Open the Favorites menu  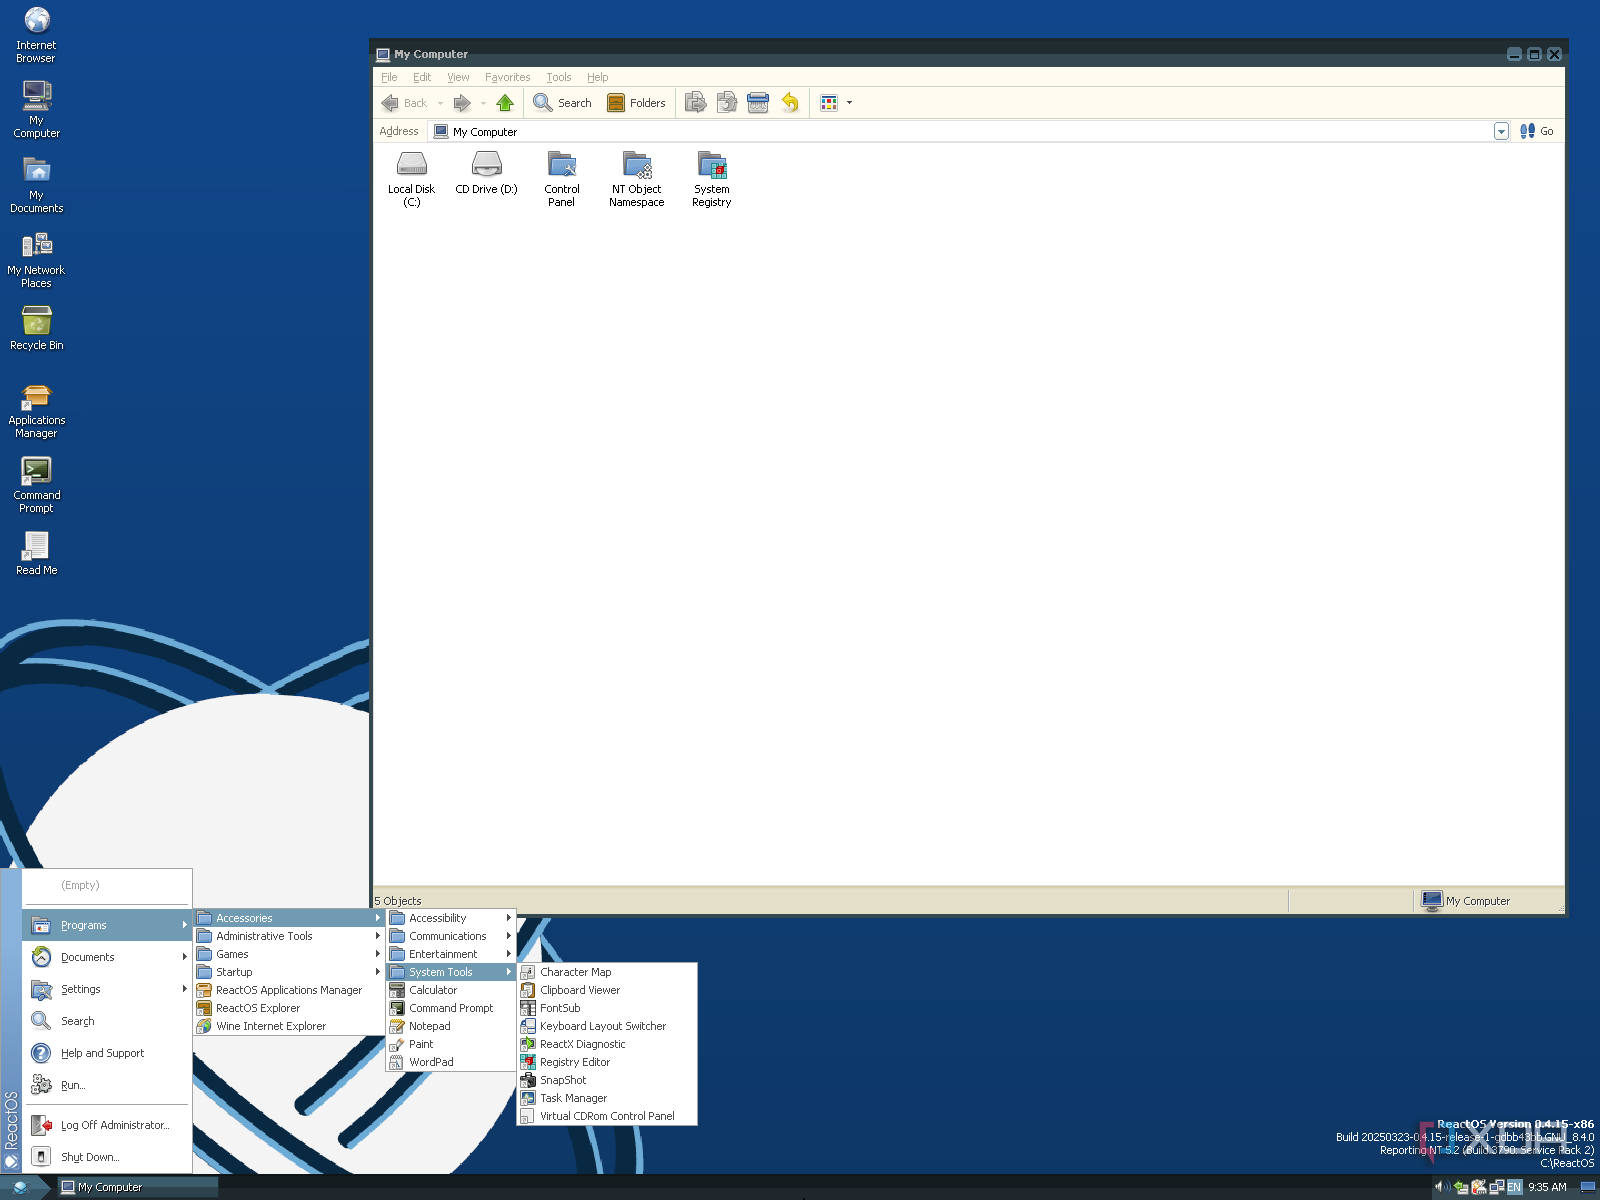coord(507,77)
